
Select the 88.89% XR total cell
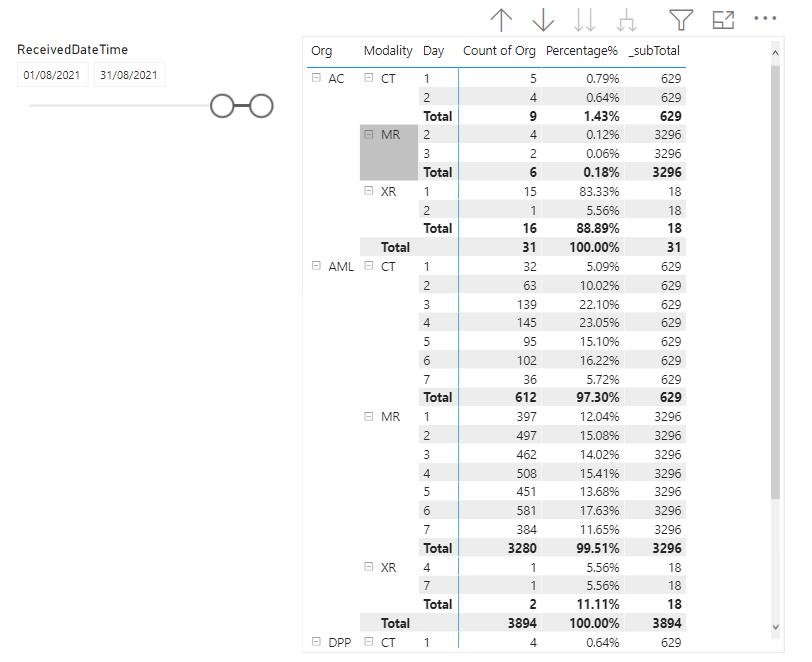pos(583,228)
